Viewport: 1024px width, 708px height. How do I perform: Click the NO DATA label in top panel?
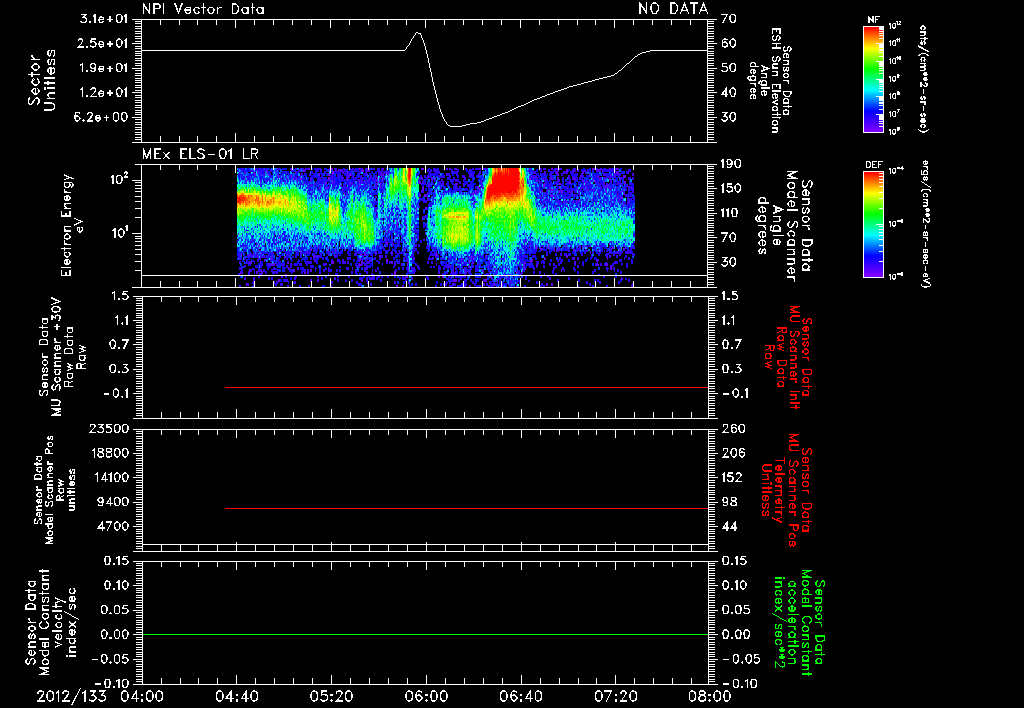pos(673,8)
